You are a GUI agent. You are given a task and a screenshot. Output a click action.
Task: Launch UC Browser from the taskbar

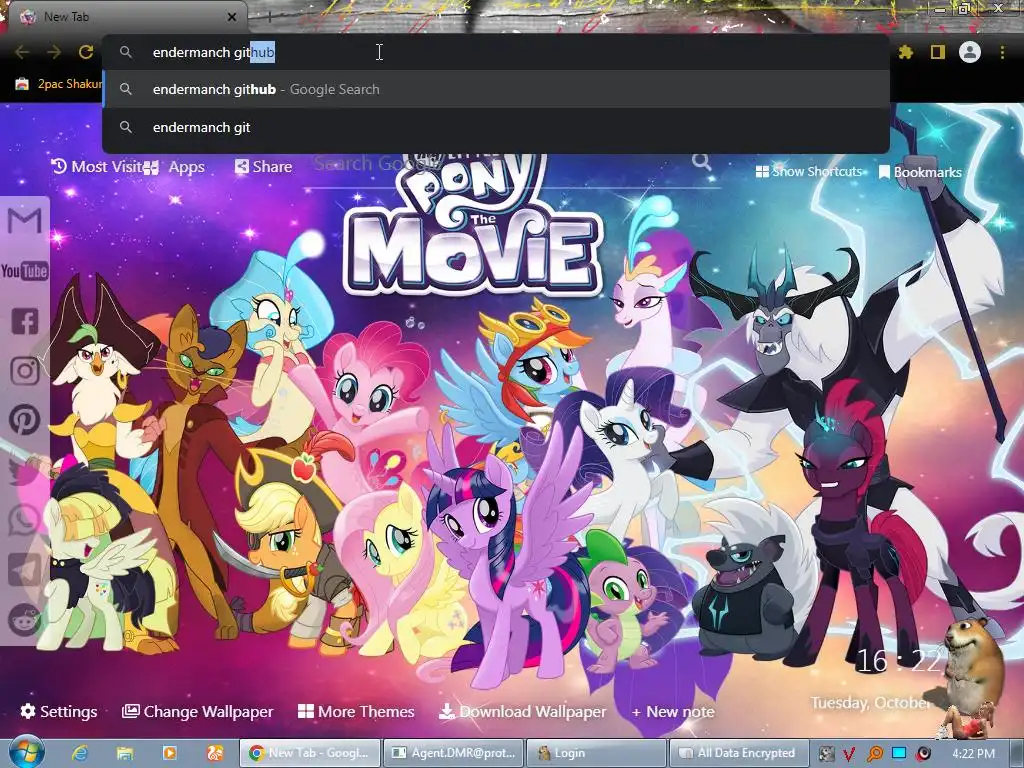(215, 753)
